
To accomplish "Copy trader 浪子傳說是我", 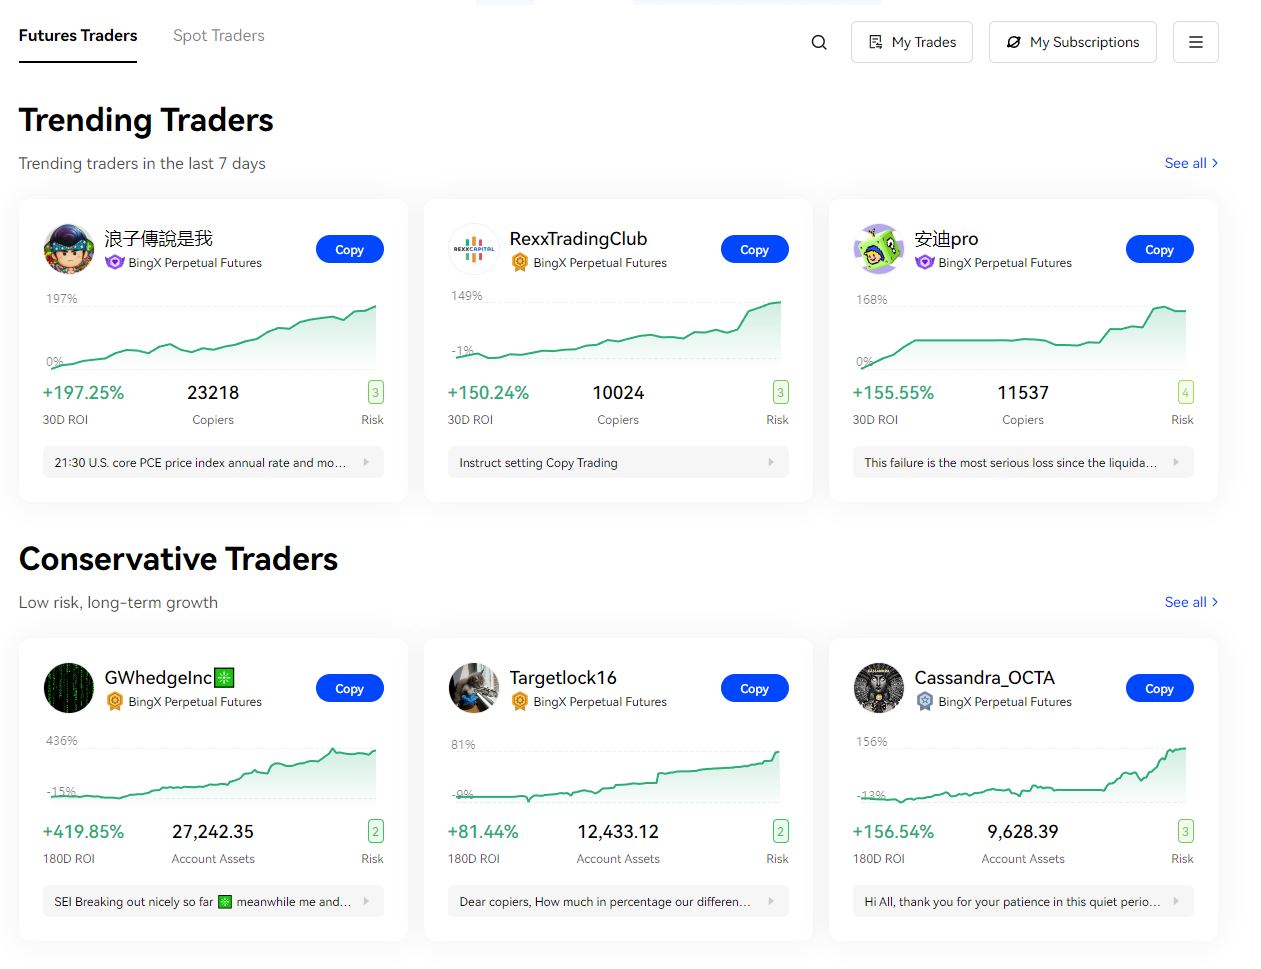I will coord(349,249).
